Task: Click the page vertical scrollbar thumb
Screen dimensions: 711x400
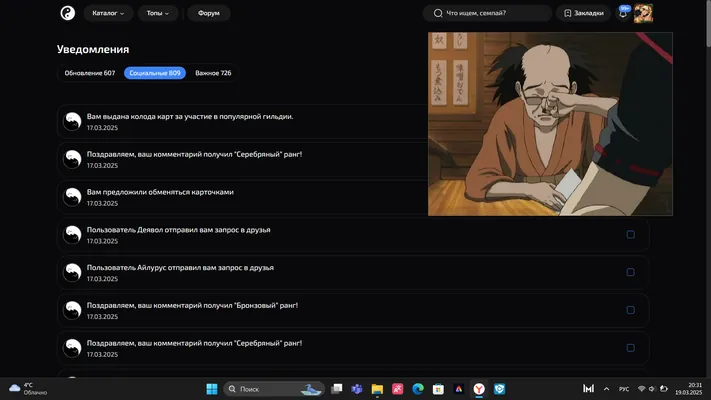Action: [708, 23]
